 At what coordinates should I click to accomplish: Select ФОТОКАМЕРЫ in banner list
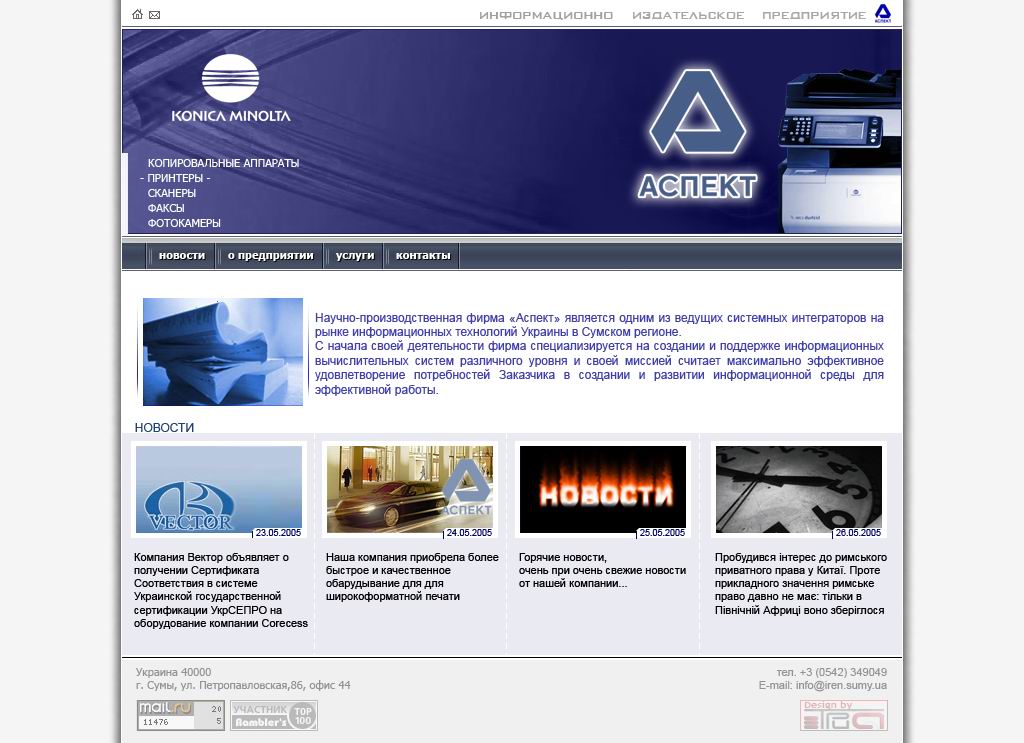[x=184, y=223]
